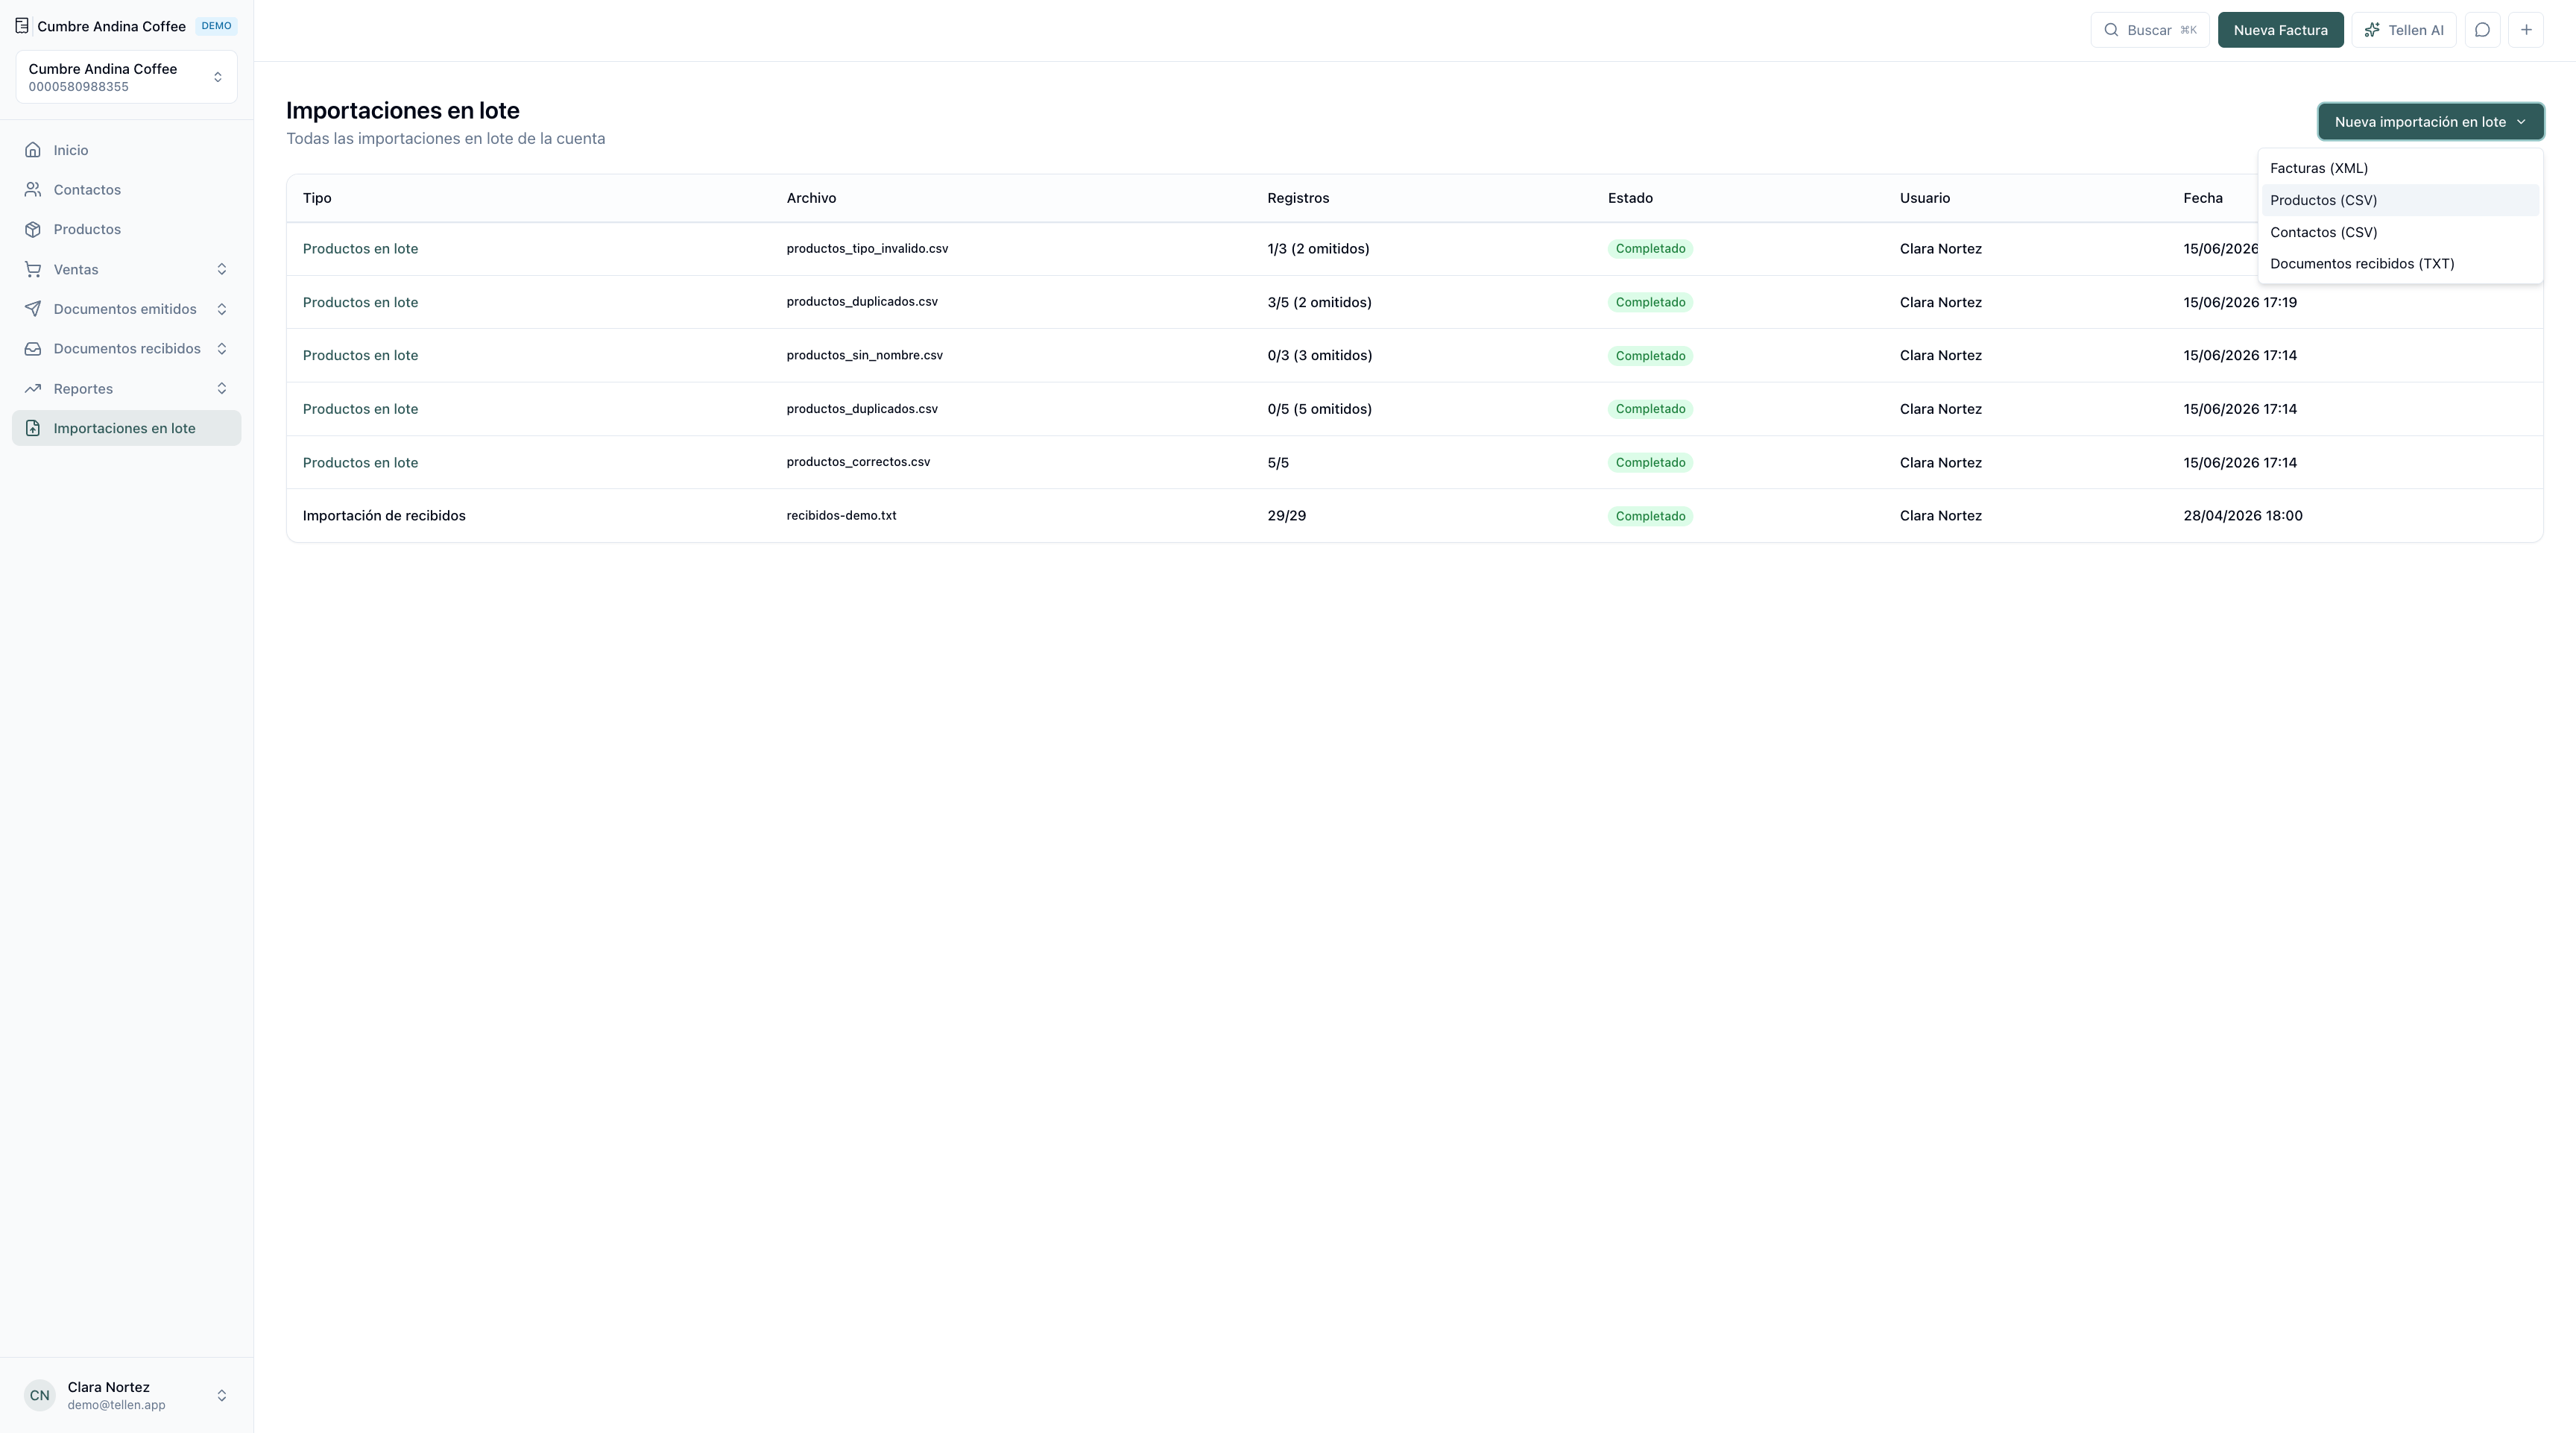Click the CN user avatar
The height and width of the screenshot is (1433, 2576).
[40, 1395]
